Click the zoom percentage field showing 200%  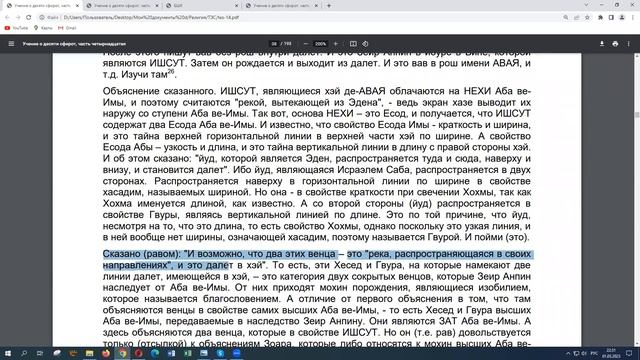coord(320,44)
